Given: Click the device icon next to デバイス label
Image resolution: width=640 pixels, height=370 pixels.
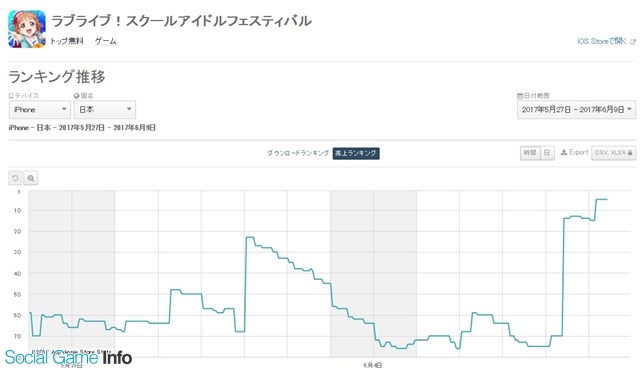Looking at the screenshot, I should [11, 96].
